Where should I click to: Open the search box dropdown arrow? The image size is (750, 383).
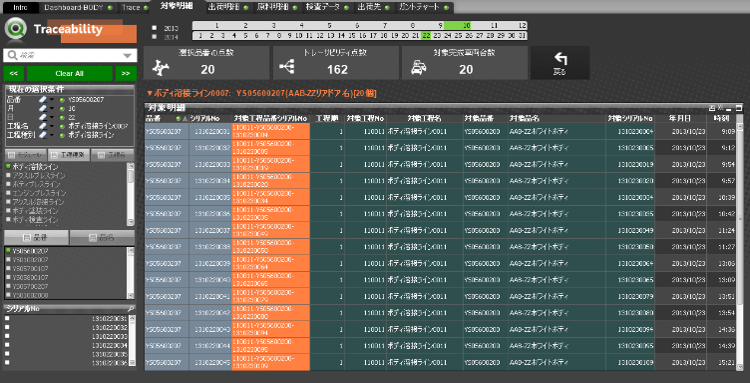[x=127, y=56]
